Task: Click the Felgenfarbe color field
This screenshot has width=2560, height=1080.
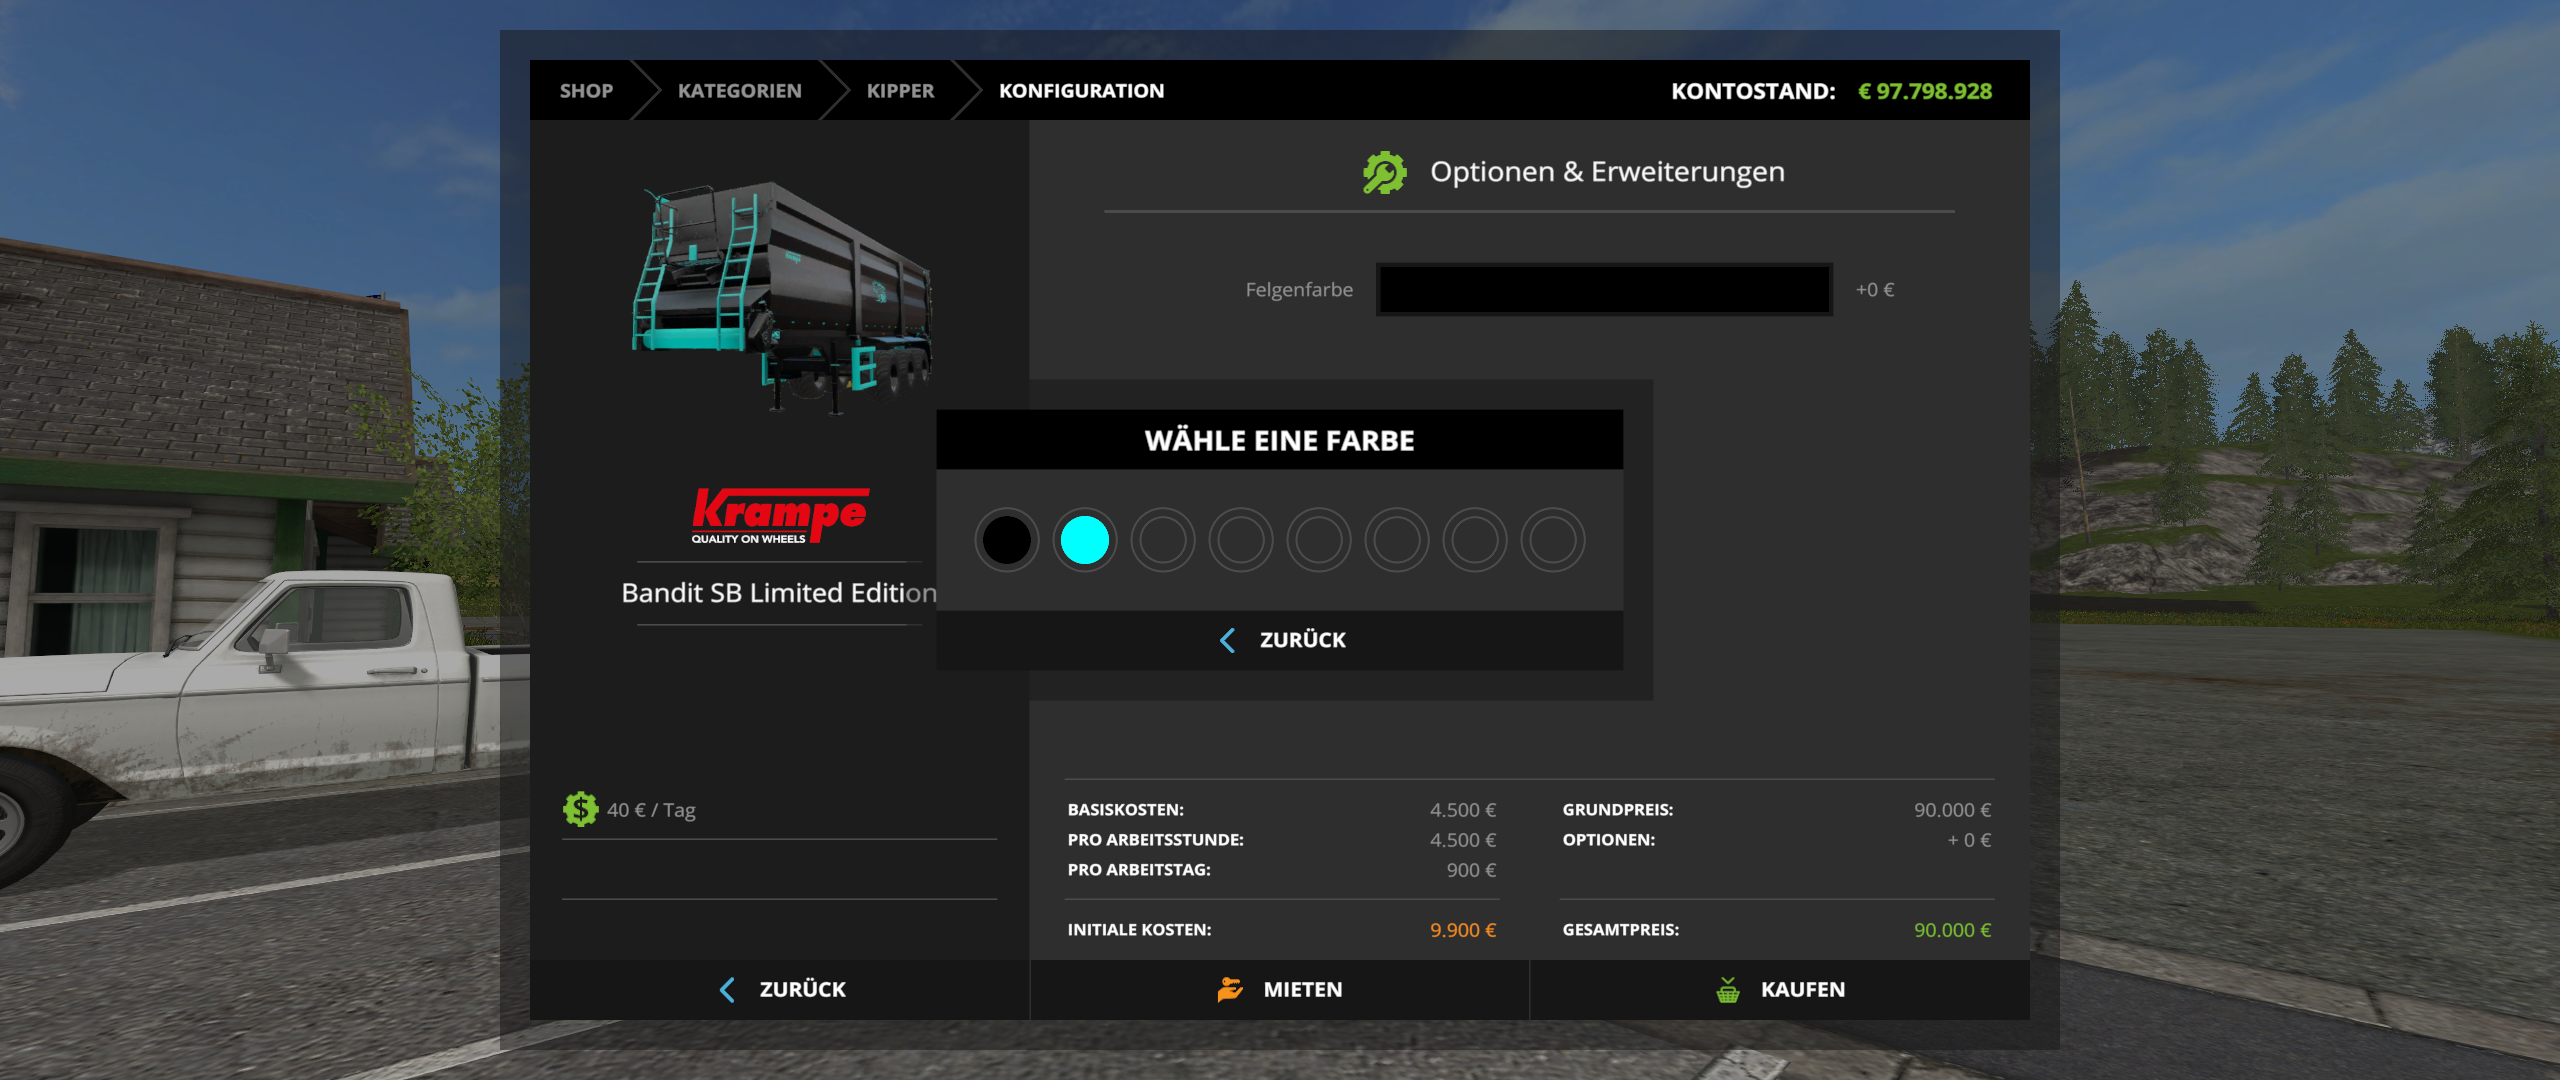Action: tap(1604, 289)
